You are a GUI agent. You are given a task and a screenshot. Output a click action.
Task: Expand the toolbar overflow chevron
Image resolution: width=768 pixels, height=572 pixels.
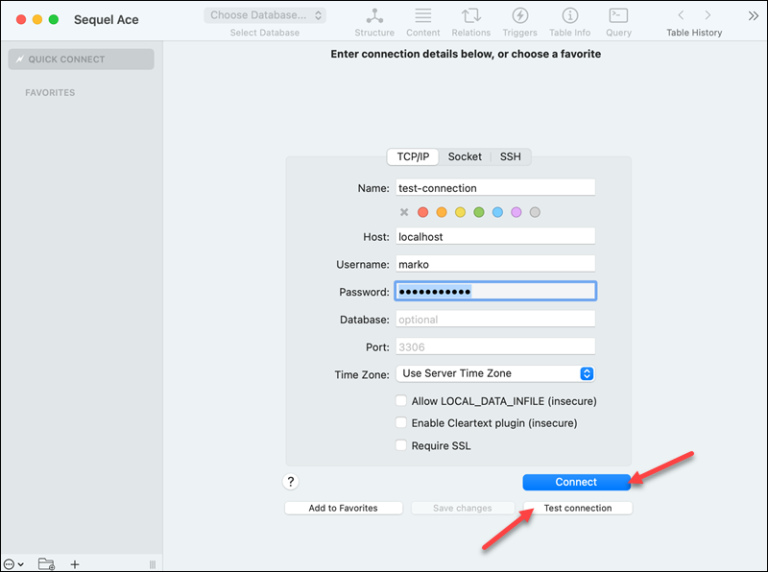[x=753, y=16]
